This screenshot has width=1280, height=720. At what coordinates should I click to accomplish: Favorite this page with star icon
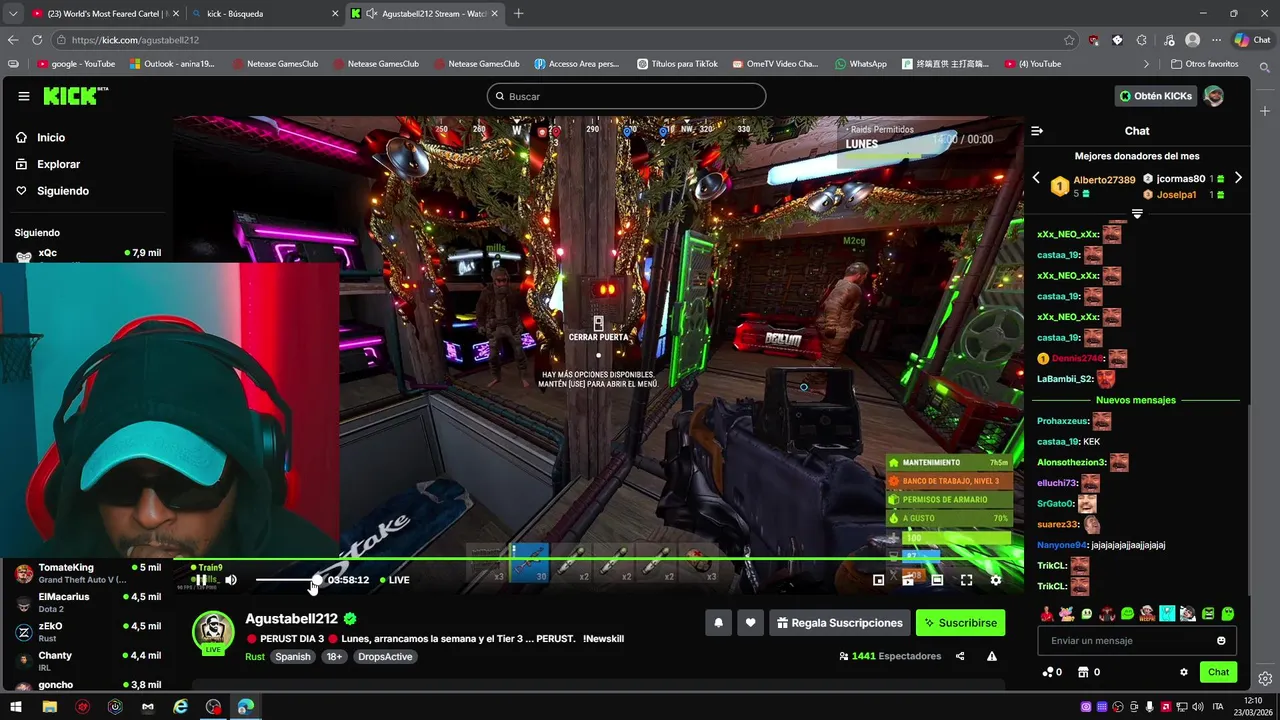[1069, 40]
